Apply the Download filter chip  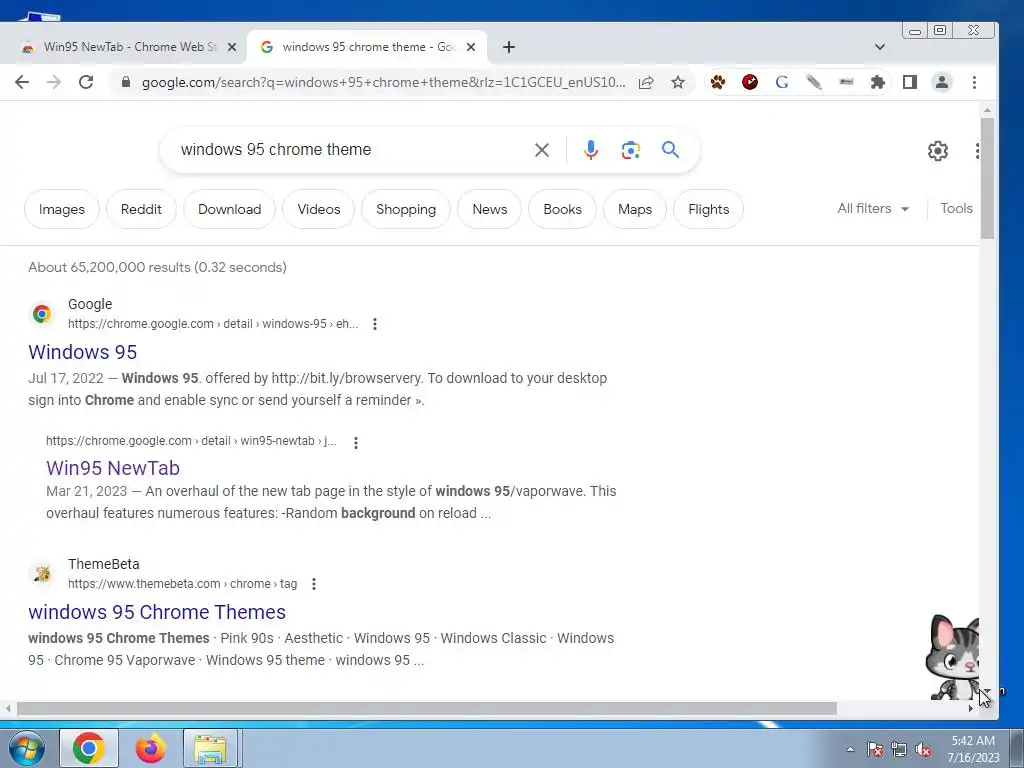point(229,209)
